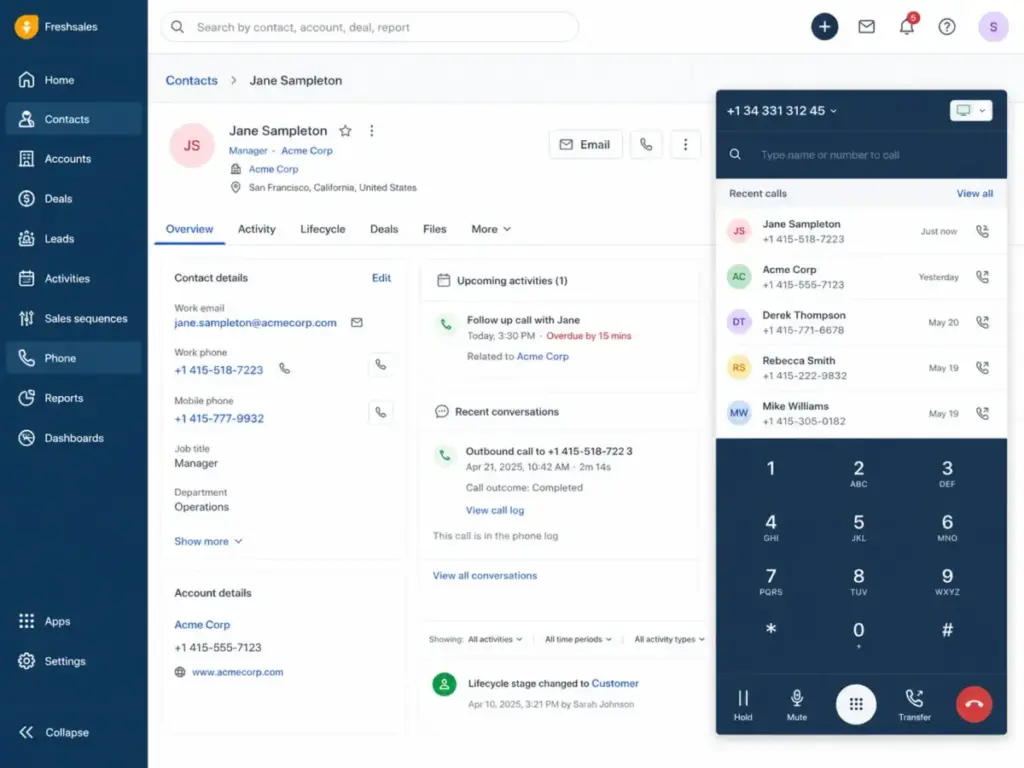This screenshot has height=768, width=1024.
Task: Open Customer lifecycle stage link
Action: [615, 683]
